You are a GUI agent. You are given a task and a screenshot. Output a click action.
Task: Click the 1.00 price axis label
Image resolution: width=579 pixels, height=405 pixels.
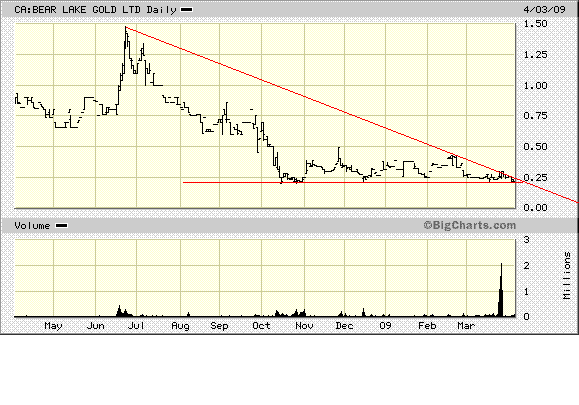click(535, 86)
